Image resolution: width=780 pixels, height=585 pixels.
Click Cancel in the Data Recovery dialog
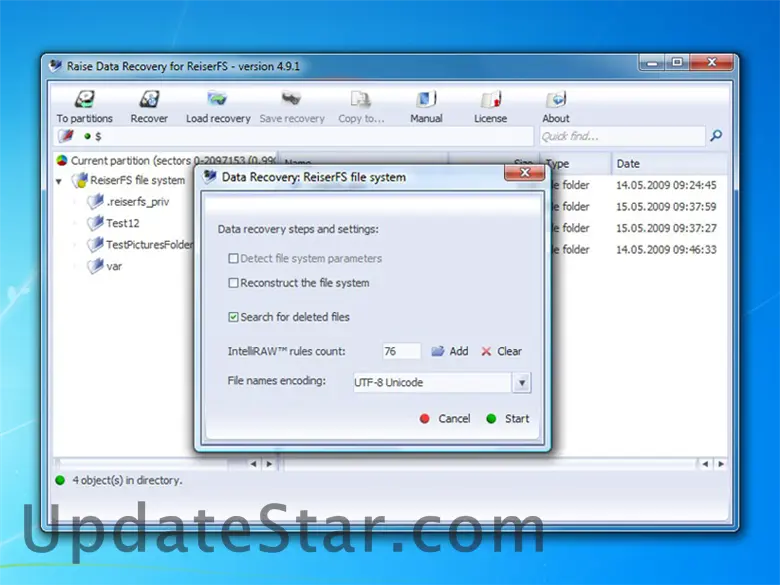pos(445,418)
